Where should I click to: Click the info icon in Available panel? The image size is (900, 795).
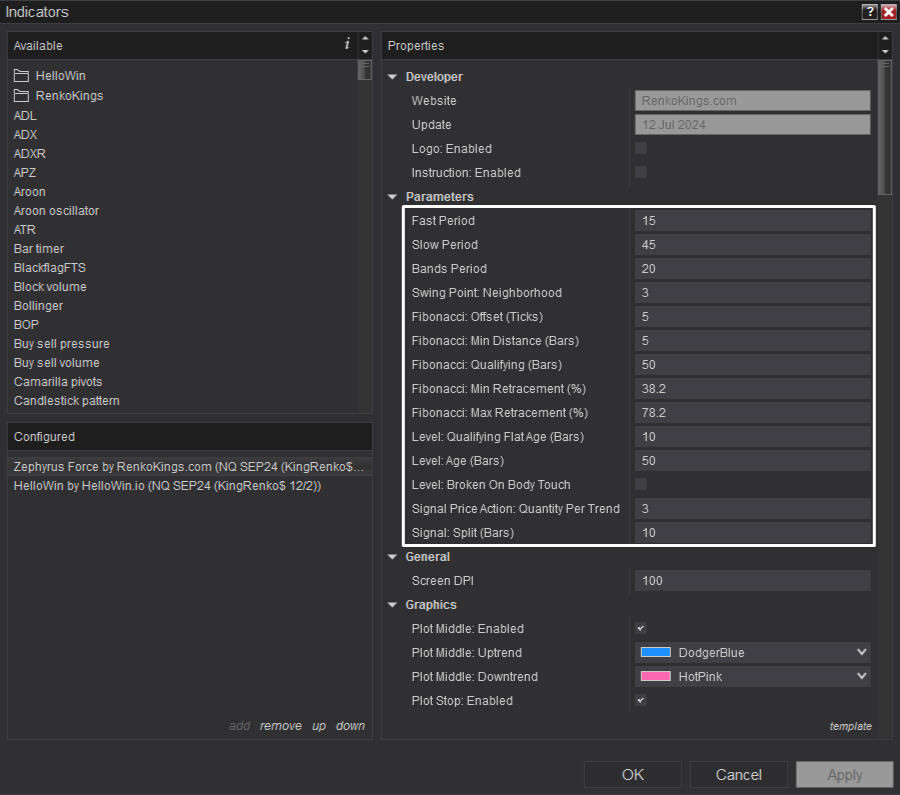pyautogui.click(x=347, y=44)
